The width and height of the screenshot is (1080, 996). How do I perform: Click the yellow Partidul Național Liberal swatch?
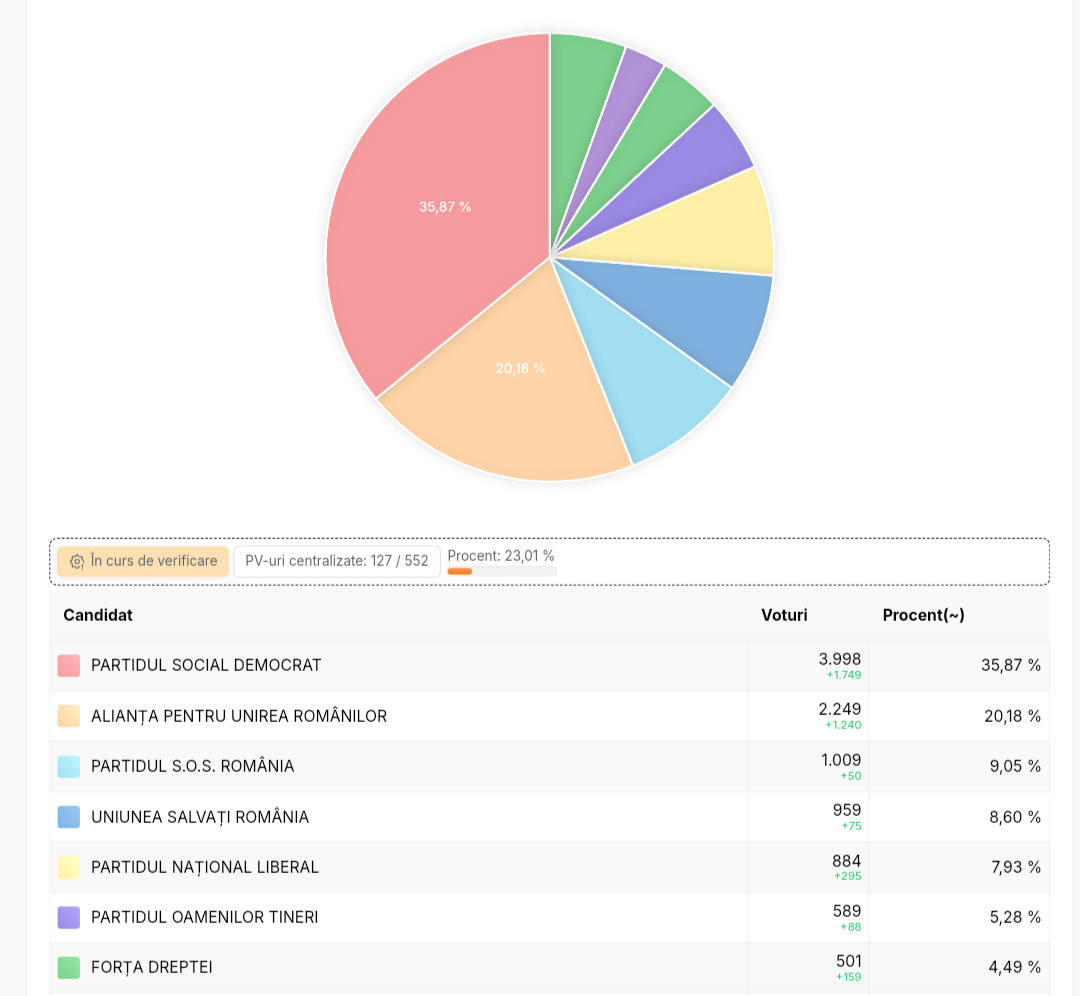[x=69, y=867]
